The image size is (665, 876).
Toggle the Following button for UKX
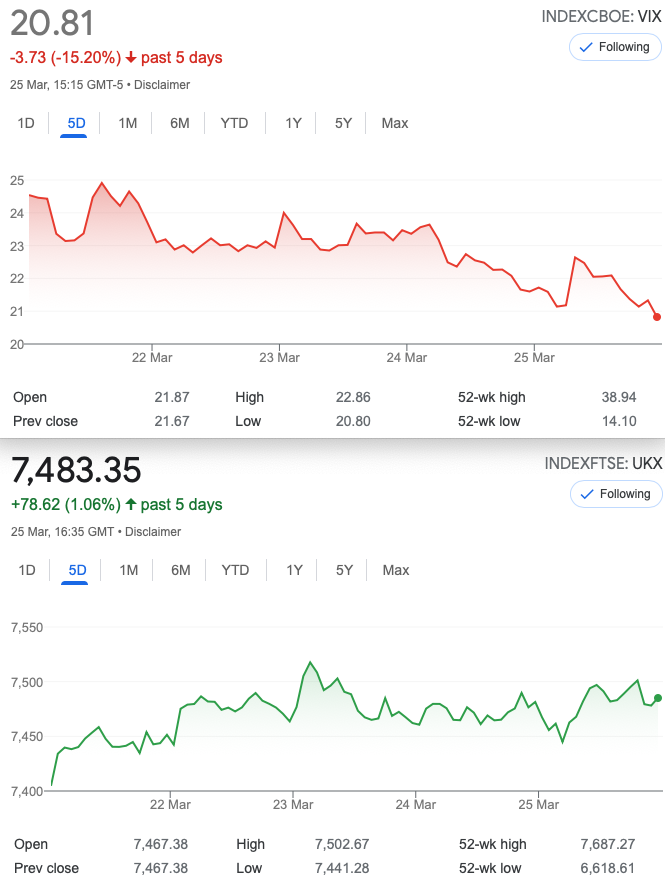614,494
